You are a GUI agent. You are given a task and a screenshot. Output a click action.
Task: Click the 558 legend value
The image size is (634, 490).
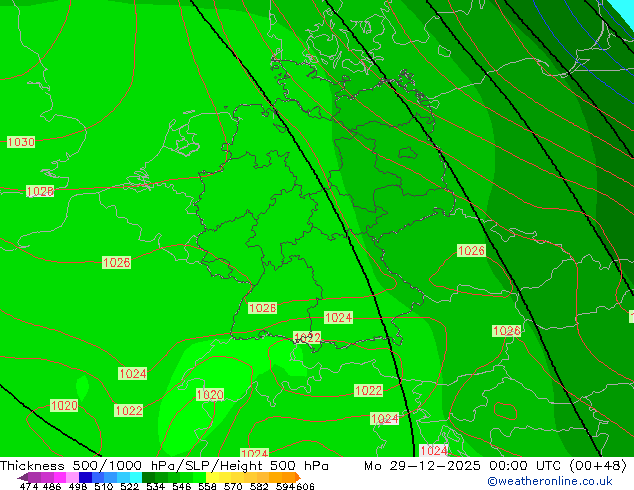[x=207, y=486]
